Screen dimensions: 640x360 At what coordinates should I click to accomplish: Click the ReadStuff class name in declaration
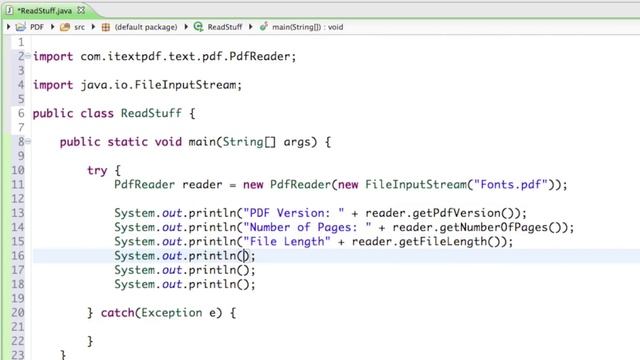[151, 113]
